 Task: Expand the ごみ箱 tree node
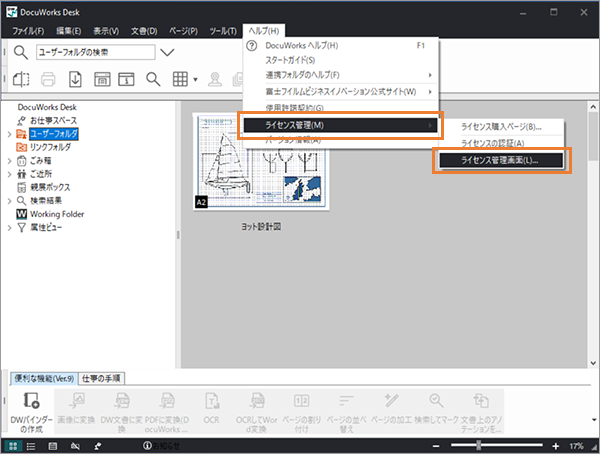tap(10, 161)
